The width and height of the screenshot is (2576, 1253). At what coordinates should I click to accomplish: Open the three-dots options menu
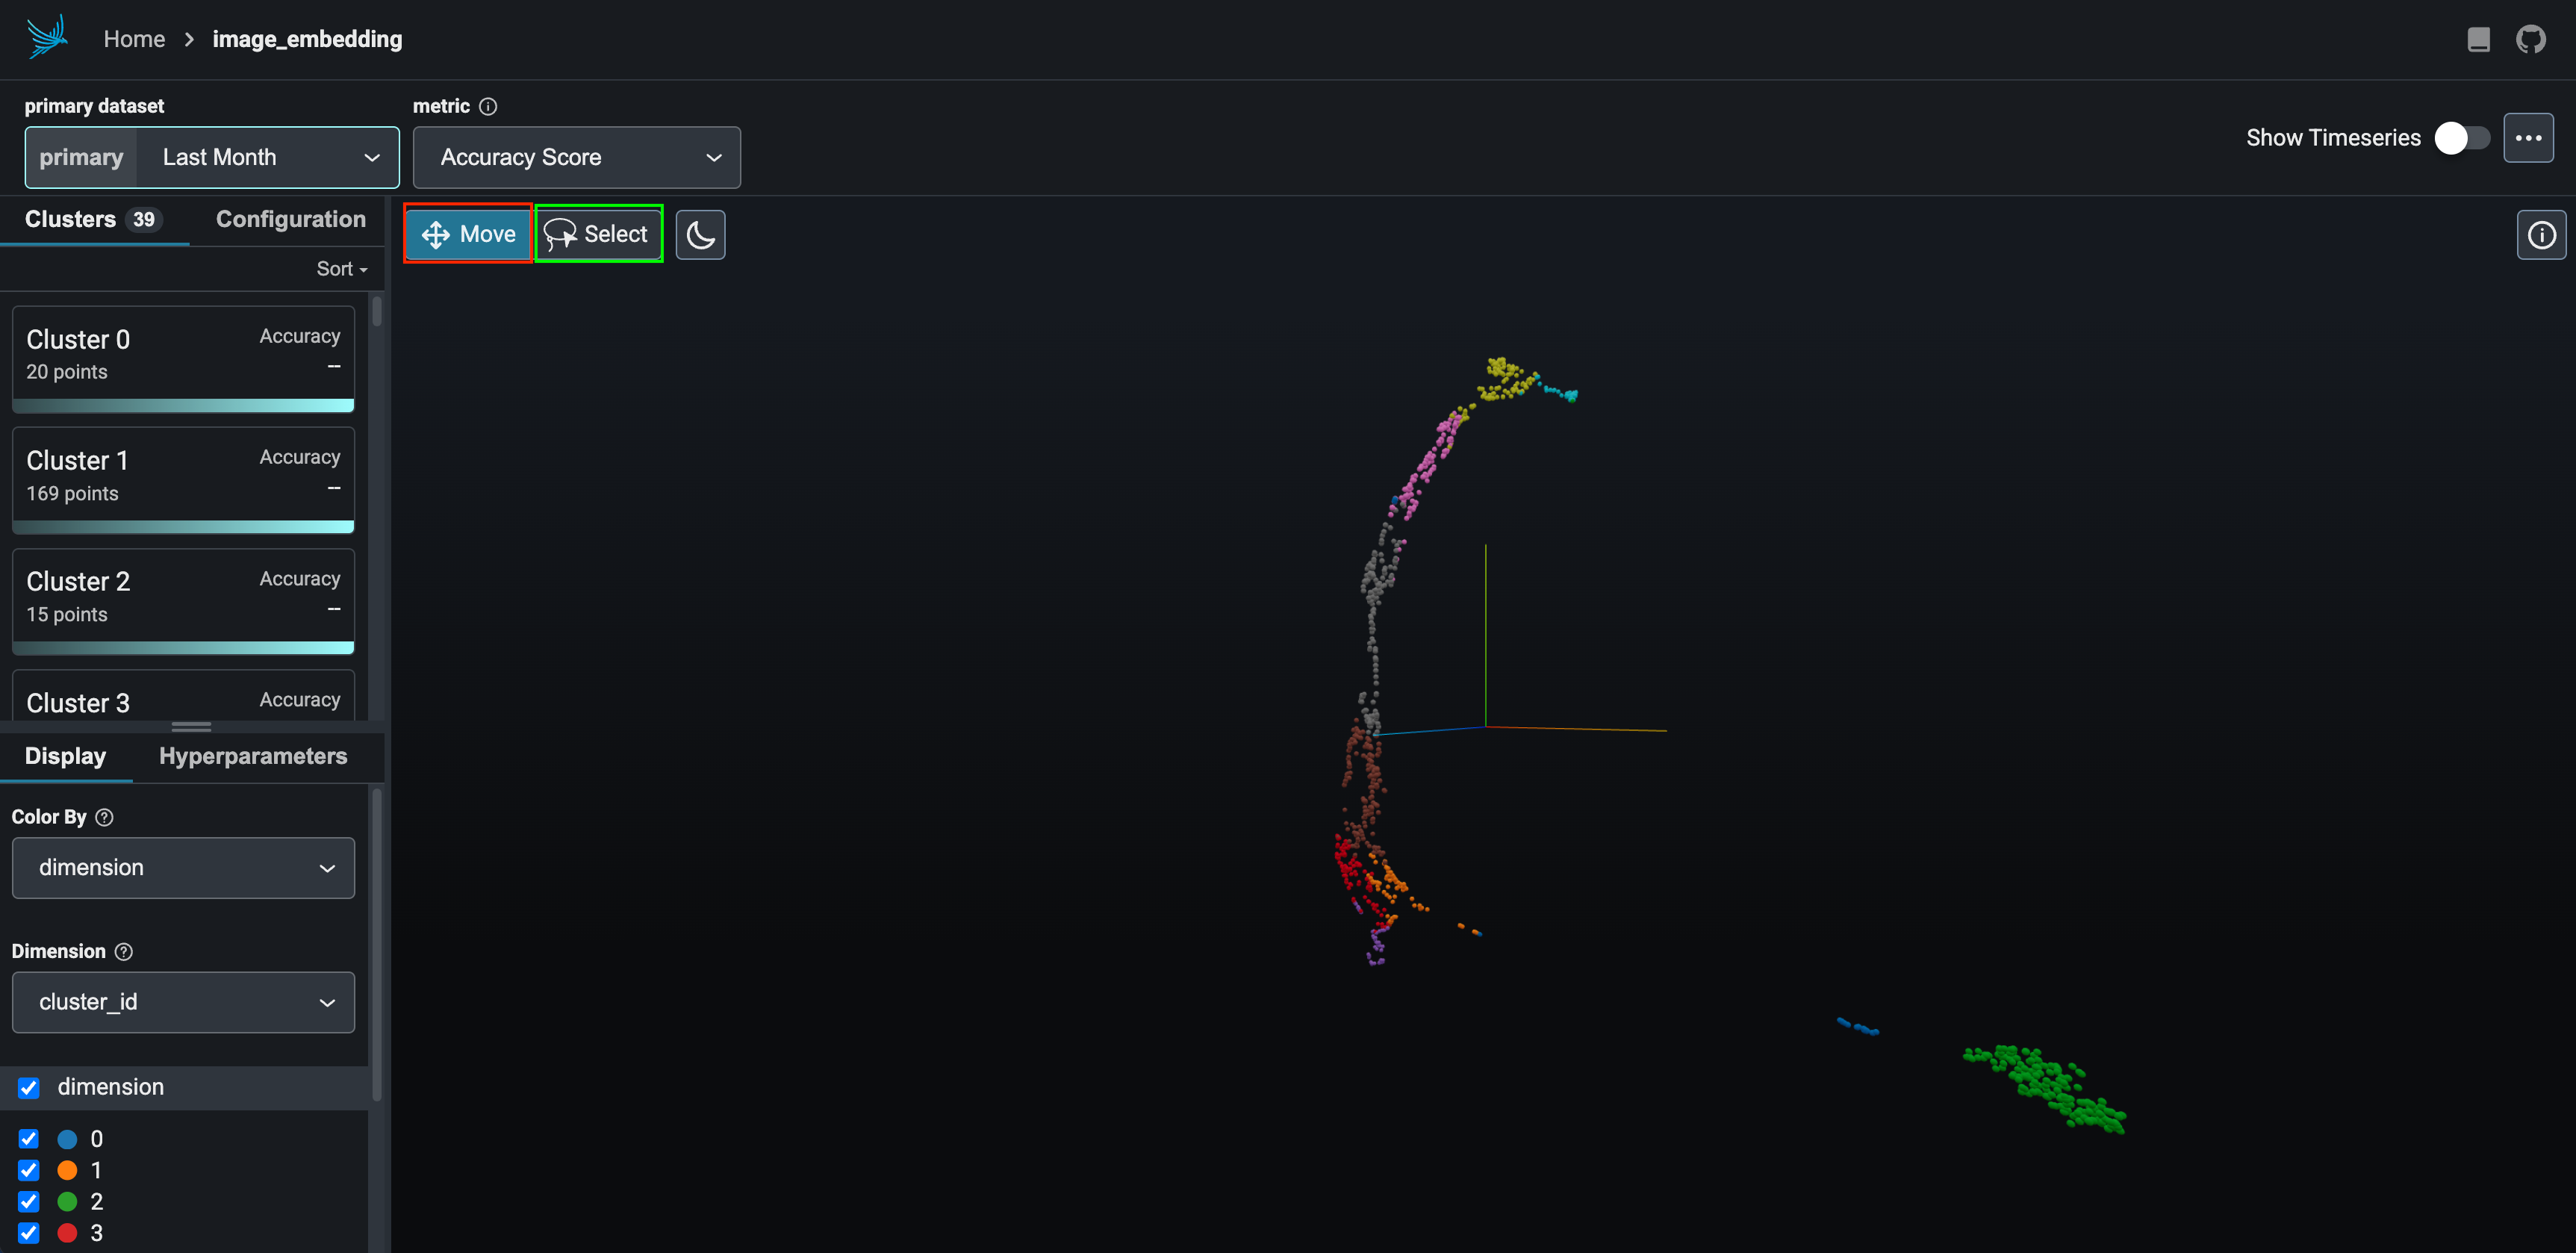[2528, 138]
